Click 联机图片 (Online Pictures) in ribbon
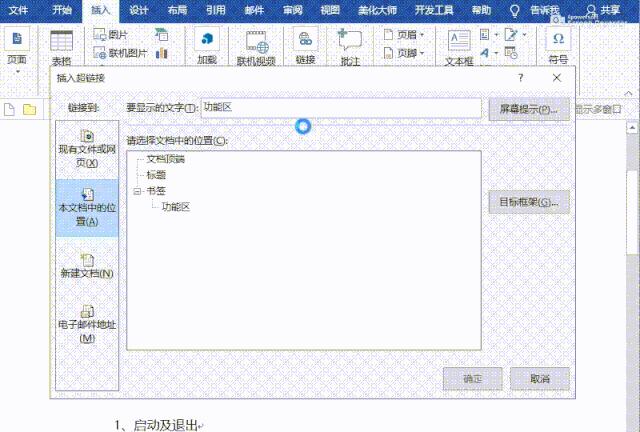Viewport: 640px width, 432px height. click(x=120, y=53)
